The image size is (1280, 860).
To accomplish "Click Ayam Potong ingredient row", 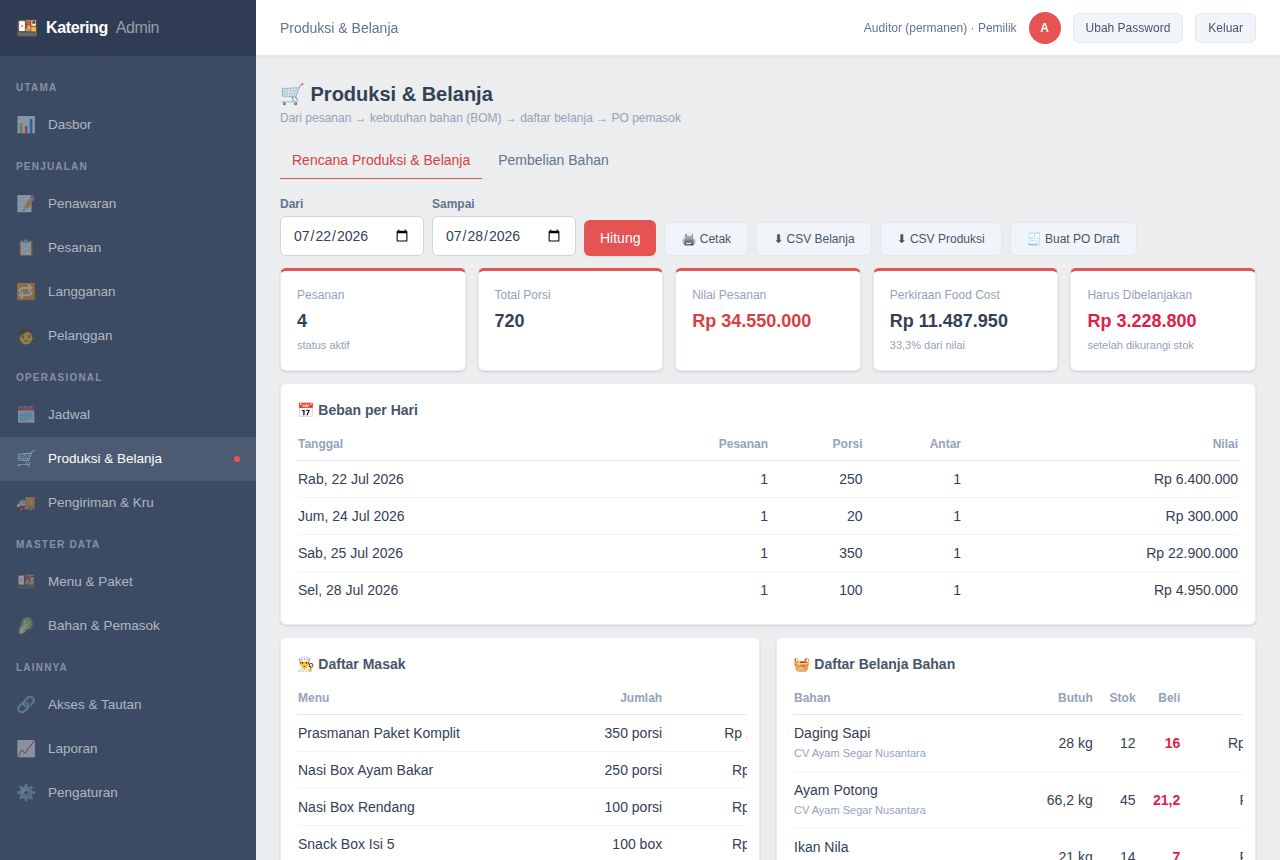I will point(1018,800).
